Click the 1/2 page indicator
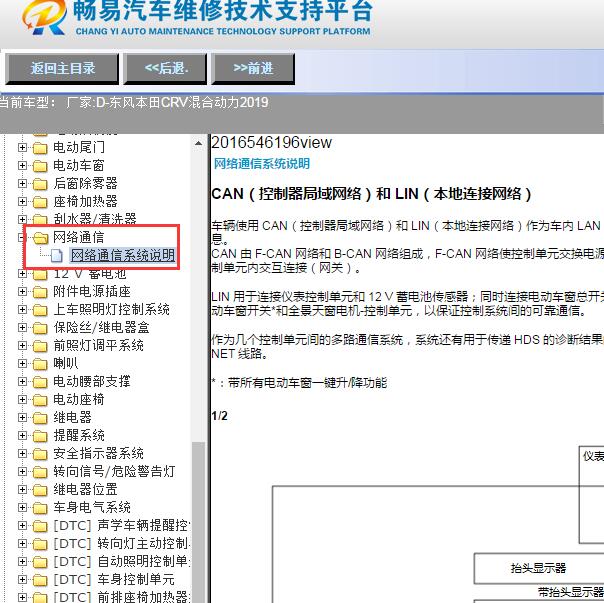The height and width of the screenshot is (603, 604). [x=220, y=416]
